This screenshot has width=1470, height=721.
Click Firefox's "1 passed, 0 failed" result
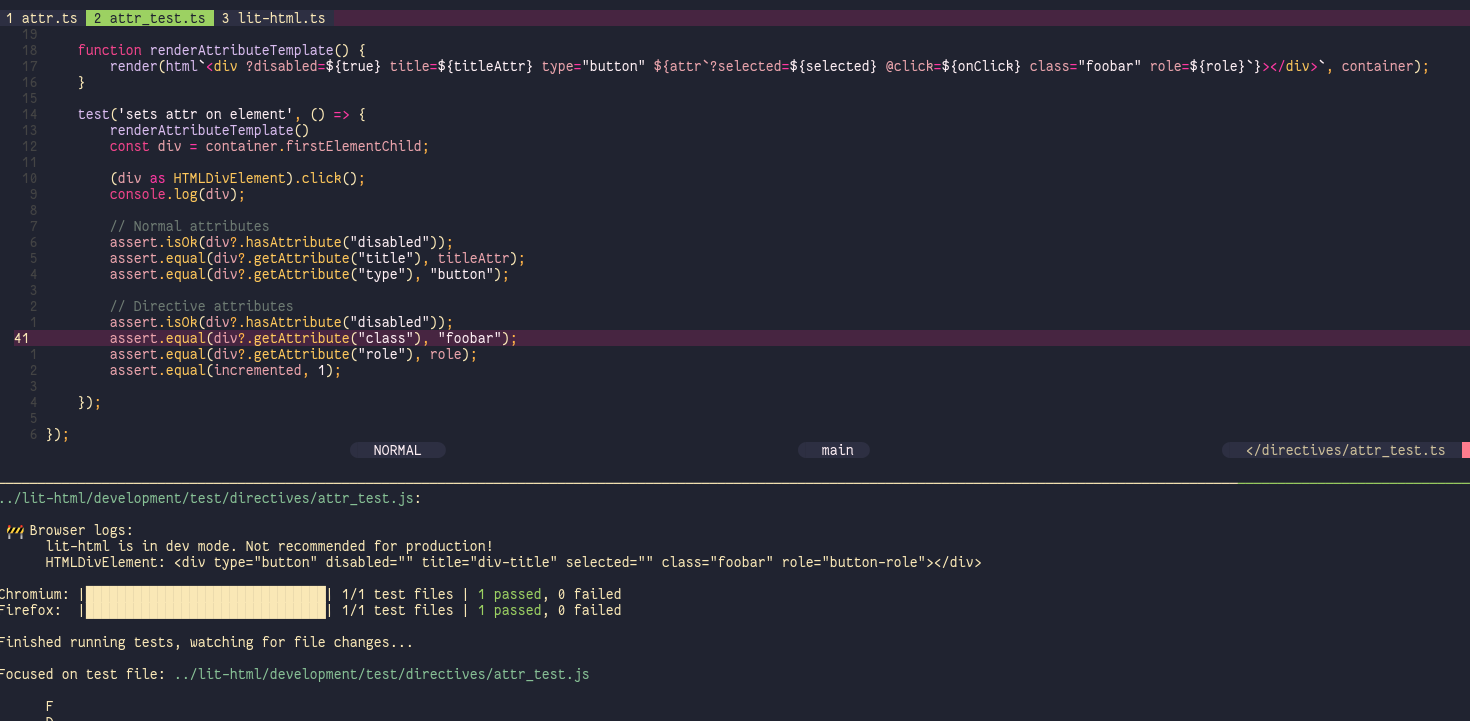click(549, 610)
